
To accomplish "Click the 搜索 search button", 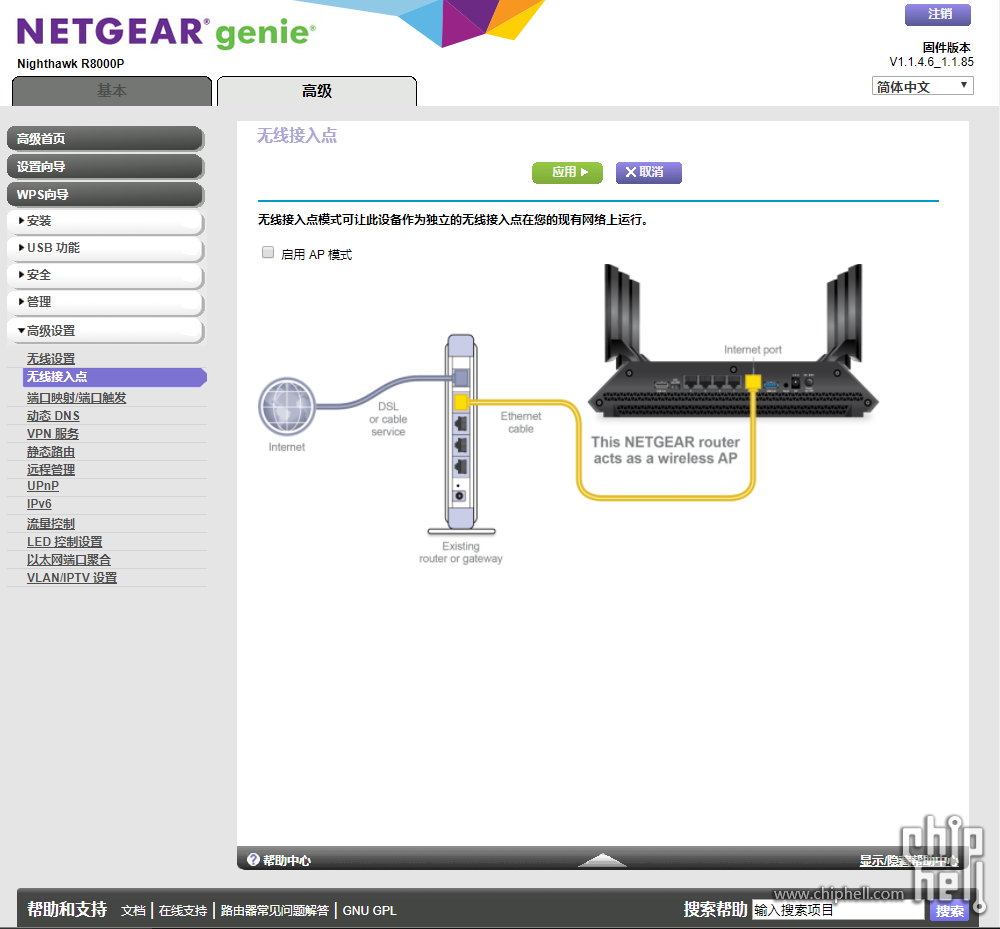I will [x=949, y=911].
